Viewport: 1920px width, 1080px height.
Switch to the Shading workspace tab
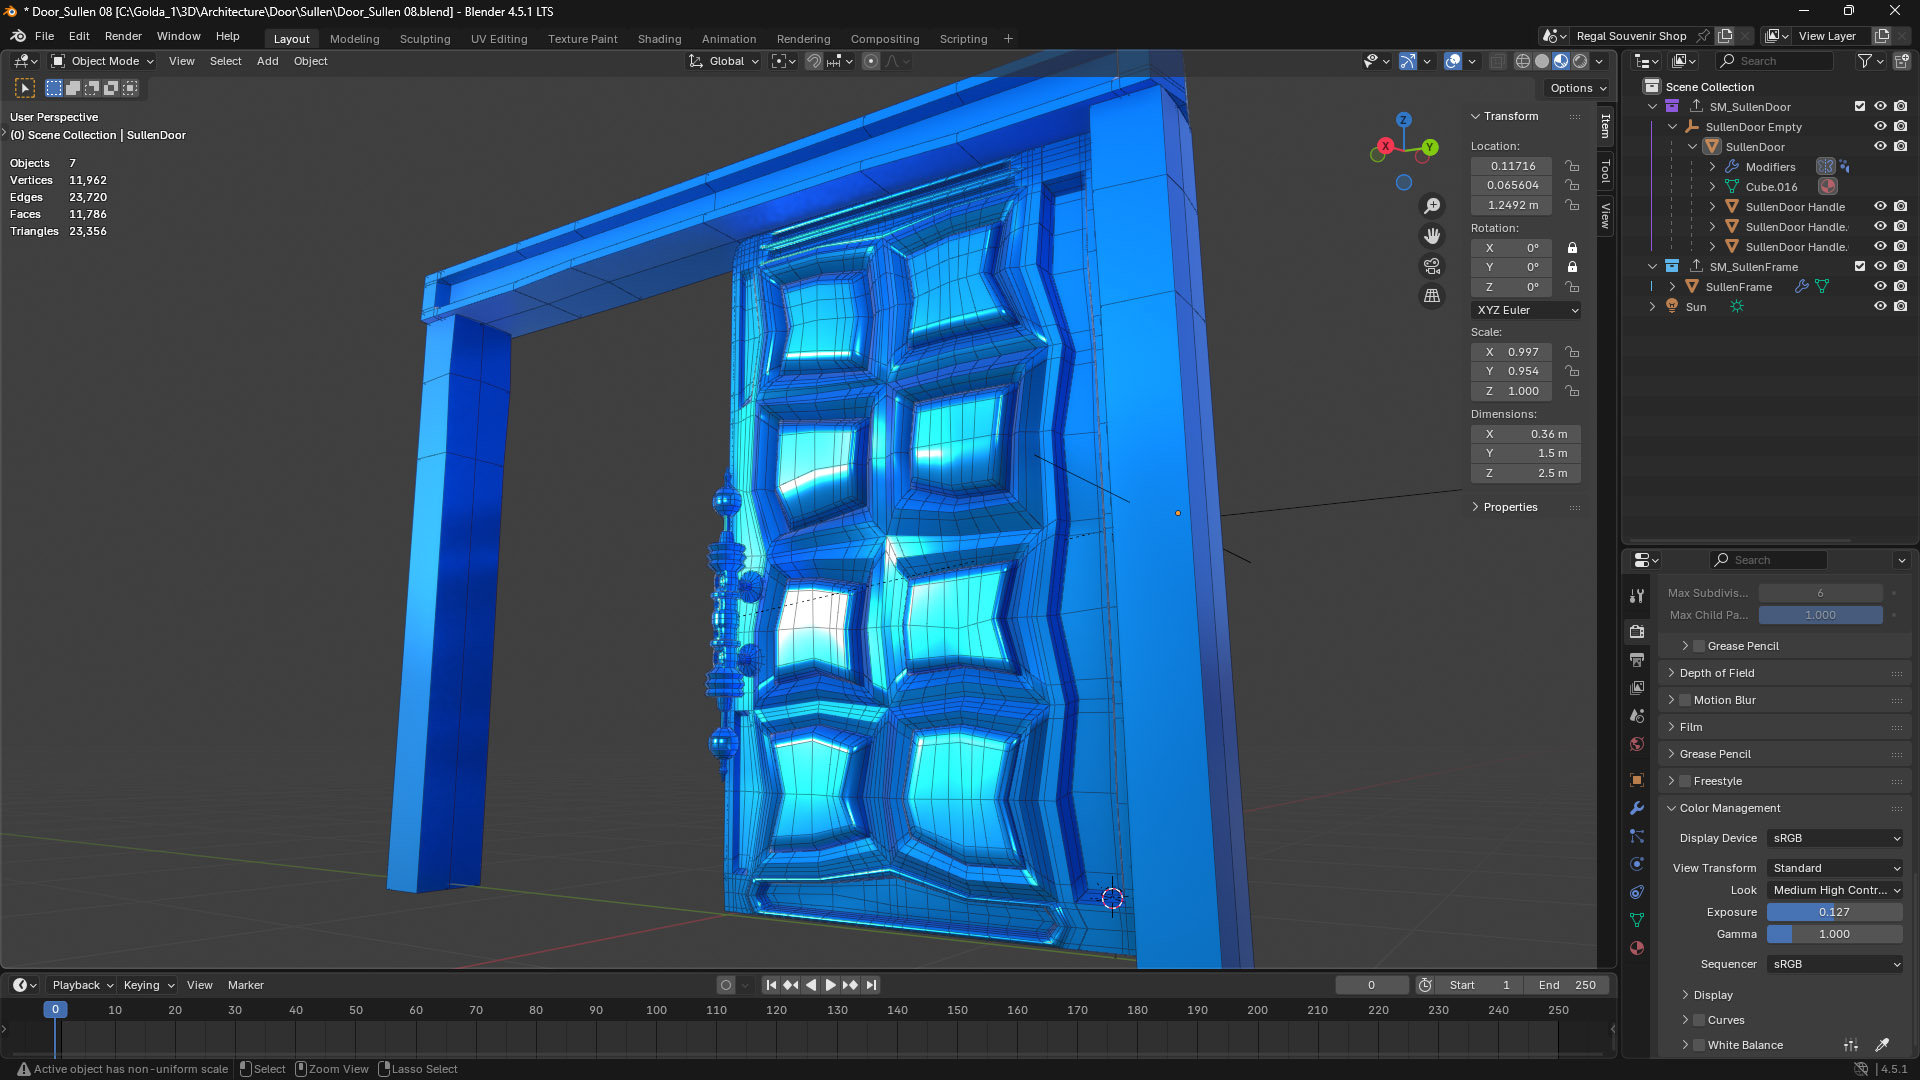pyautogui.click(x=659, y=39)
